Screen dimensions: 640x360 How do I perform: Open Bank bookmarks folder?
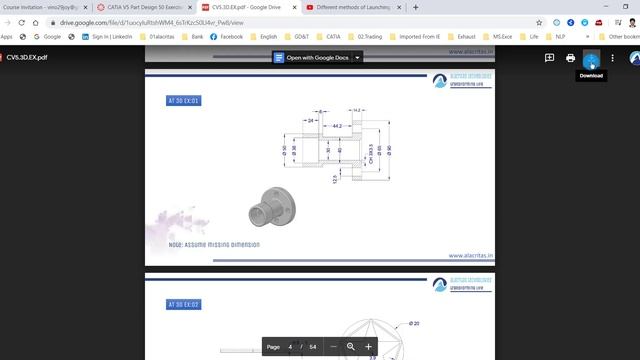click(192, 37)
